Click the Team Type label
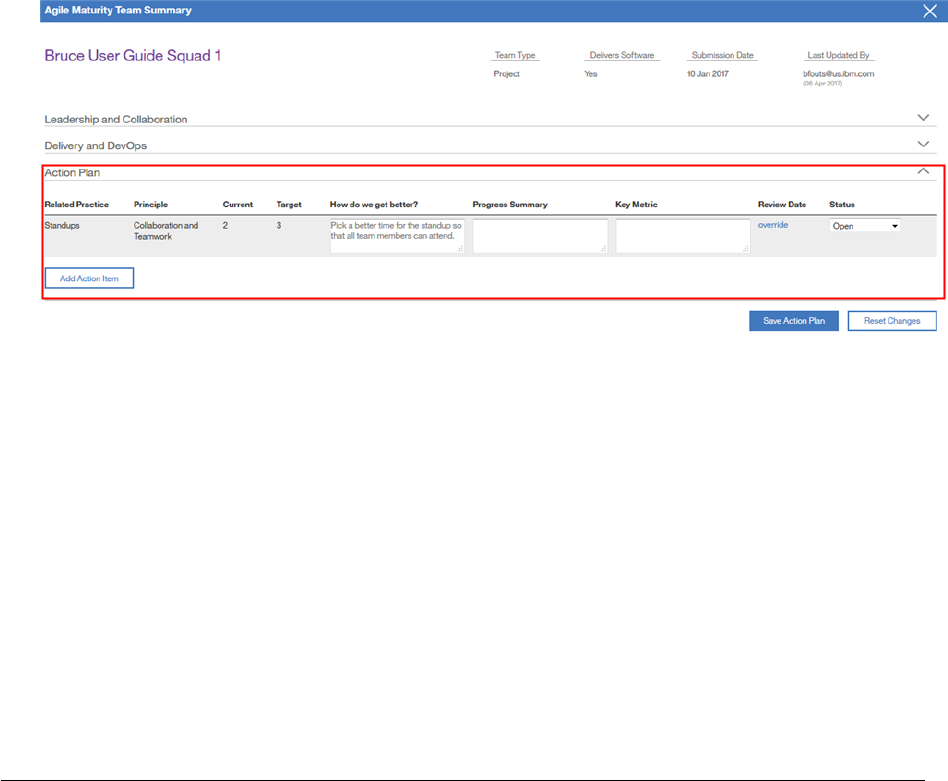The width and height of the screenshot is (948, 781). coord(515,55)
